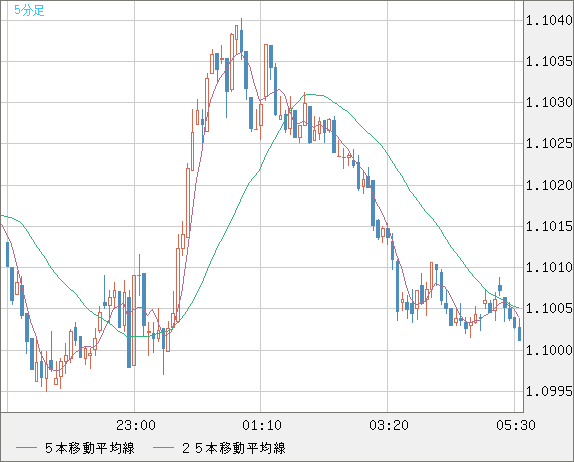
Task: Click the 03:20 time axis label
Action: (x=389, y=425)
